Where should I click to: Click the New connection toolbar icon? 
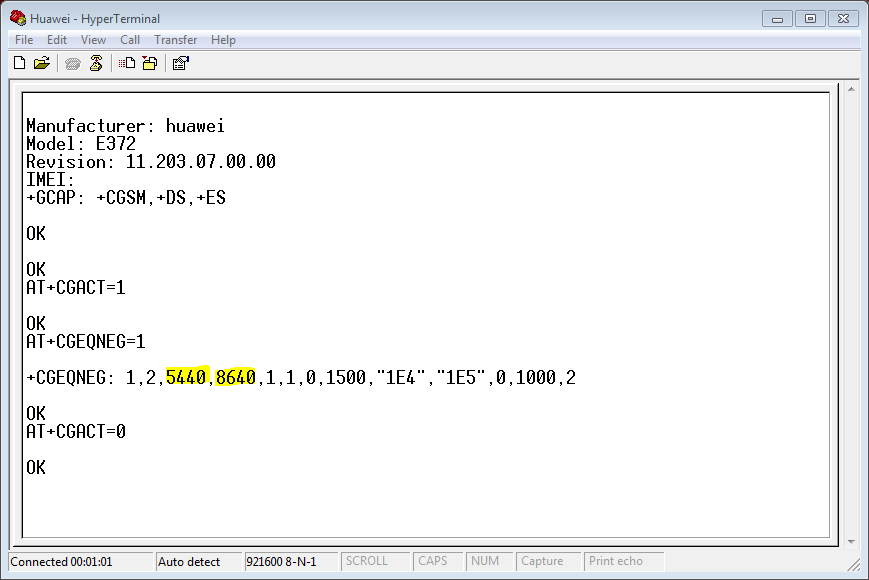19,63
